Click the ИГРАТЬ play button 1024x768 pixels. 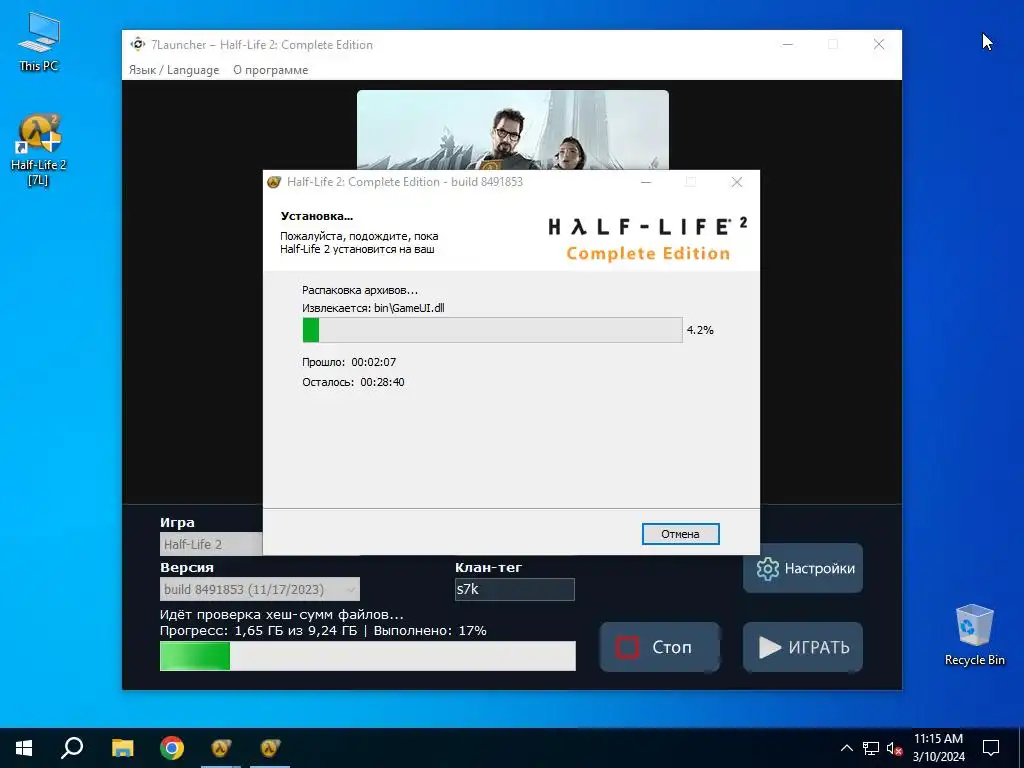point(803,647)
